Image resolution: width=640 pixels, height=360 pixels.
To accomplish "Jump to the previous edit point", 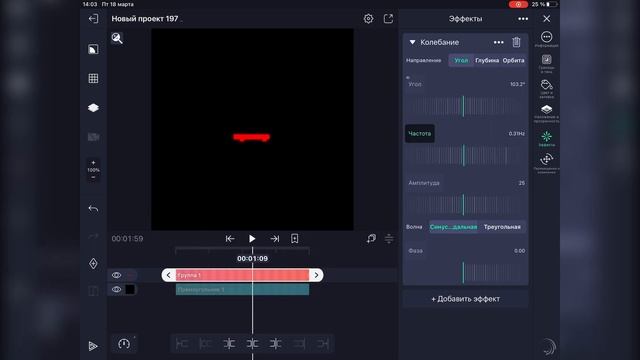I will [x=230, y=239].
